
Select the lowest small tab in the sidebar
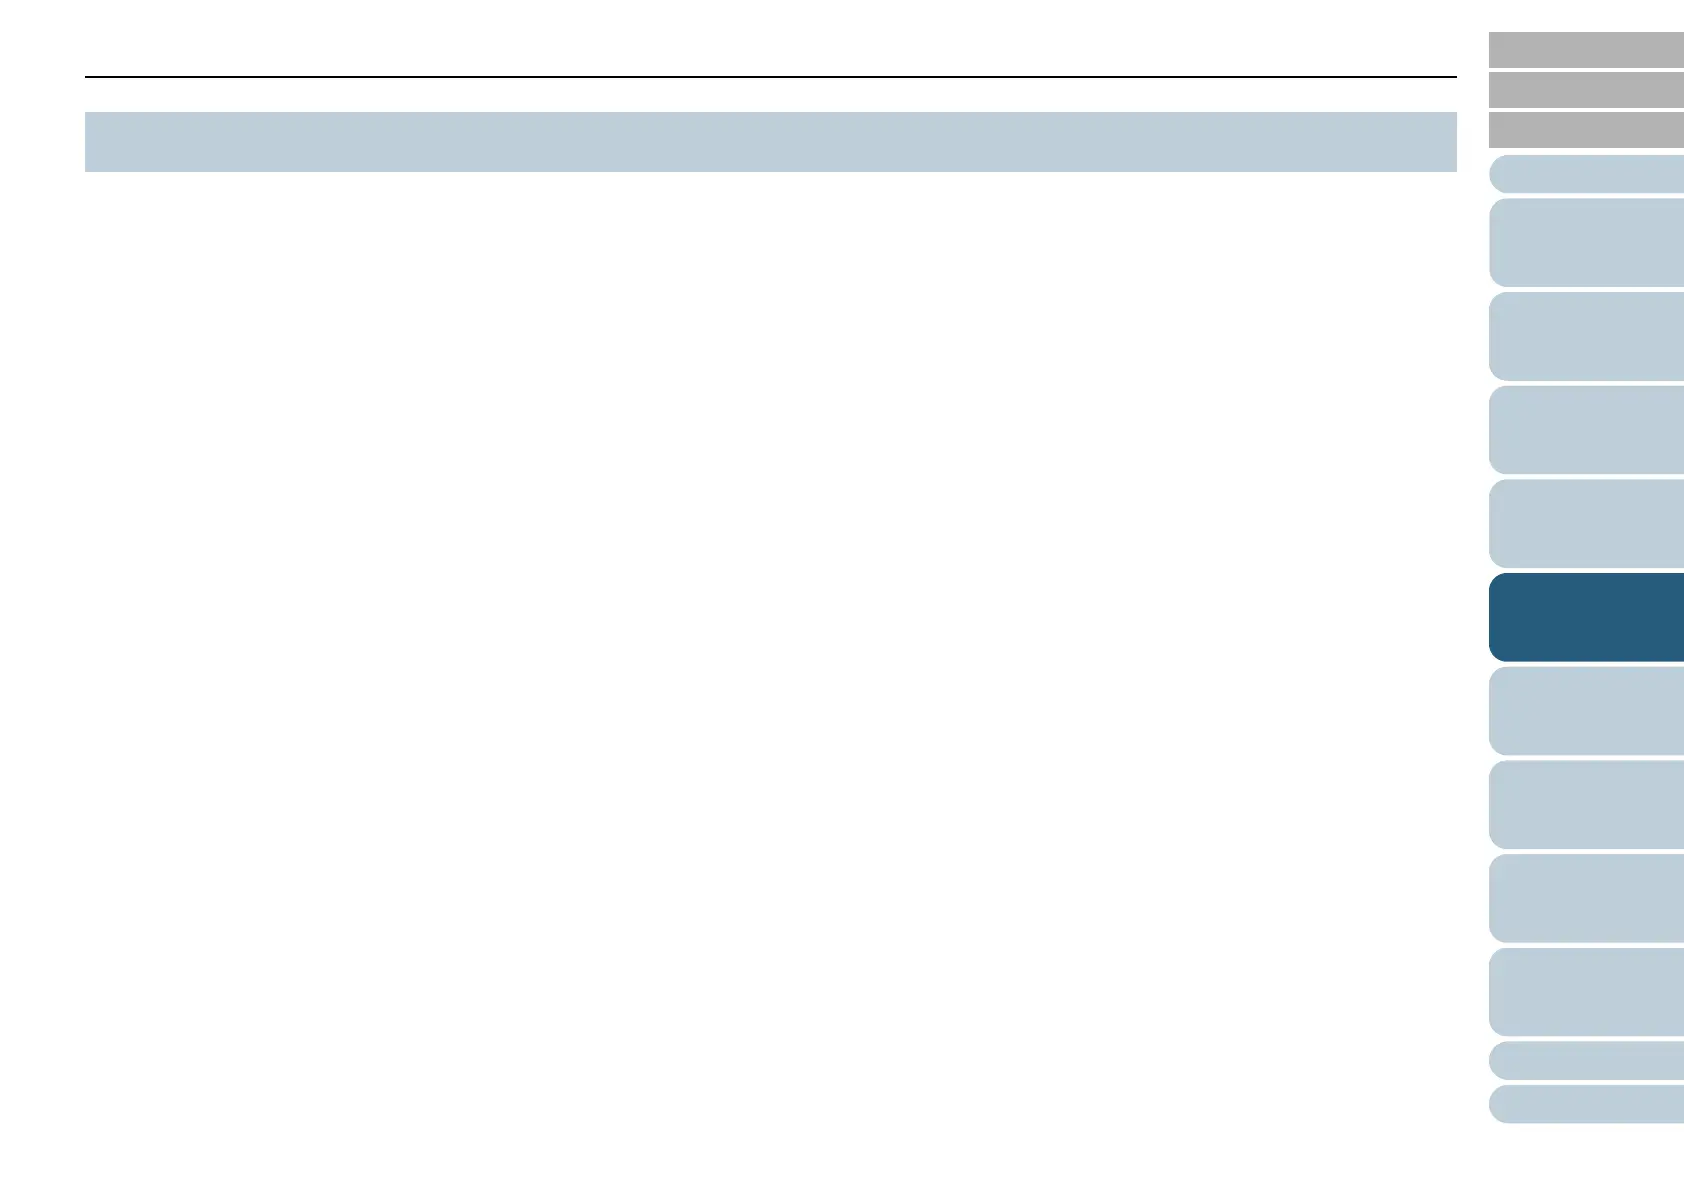[1586, 1104]
